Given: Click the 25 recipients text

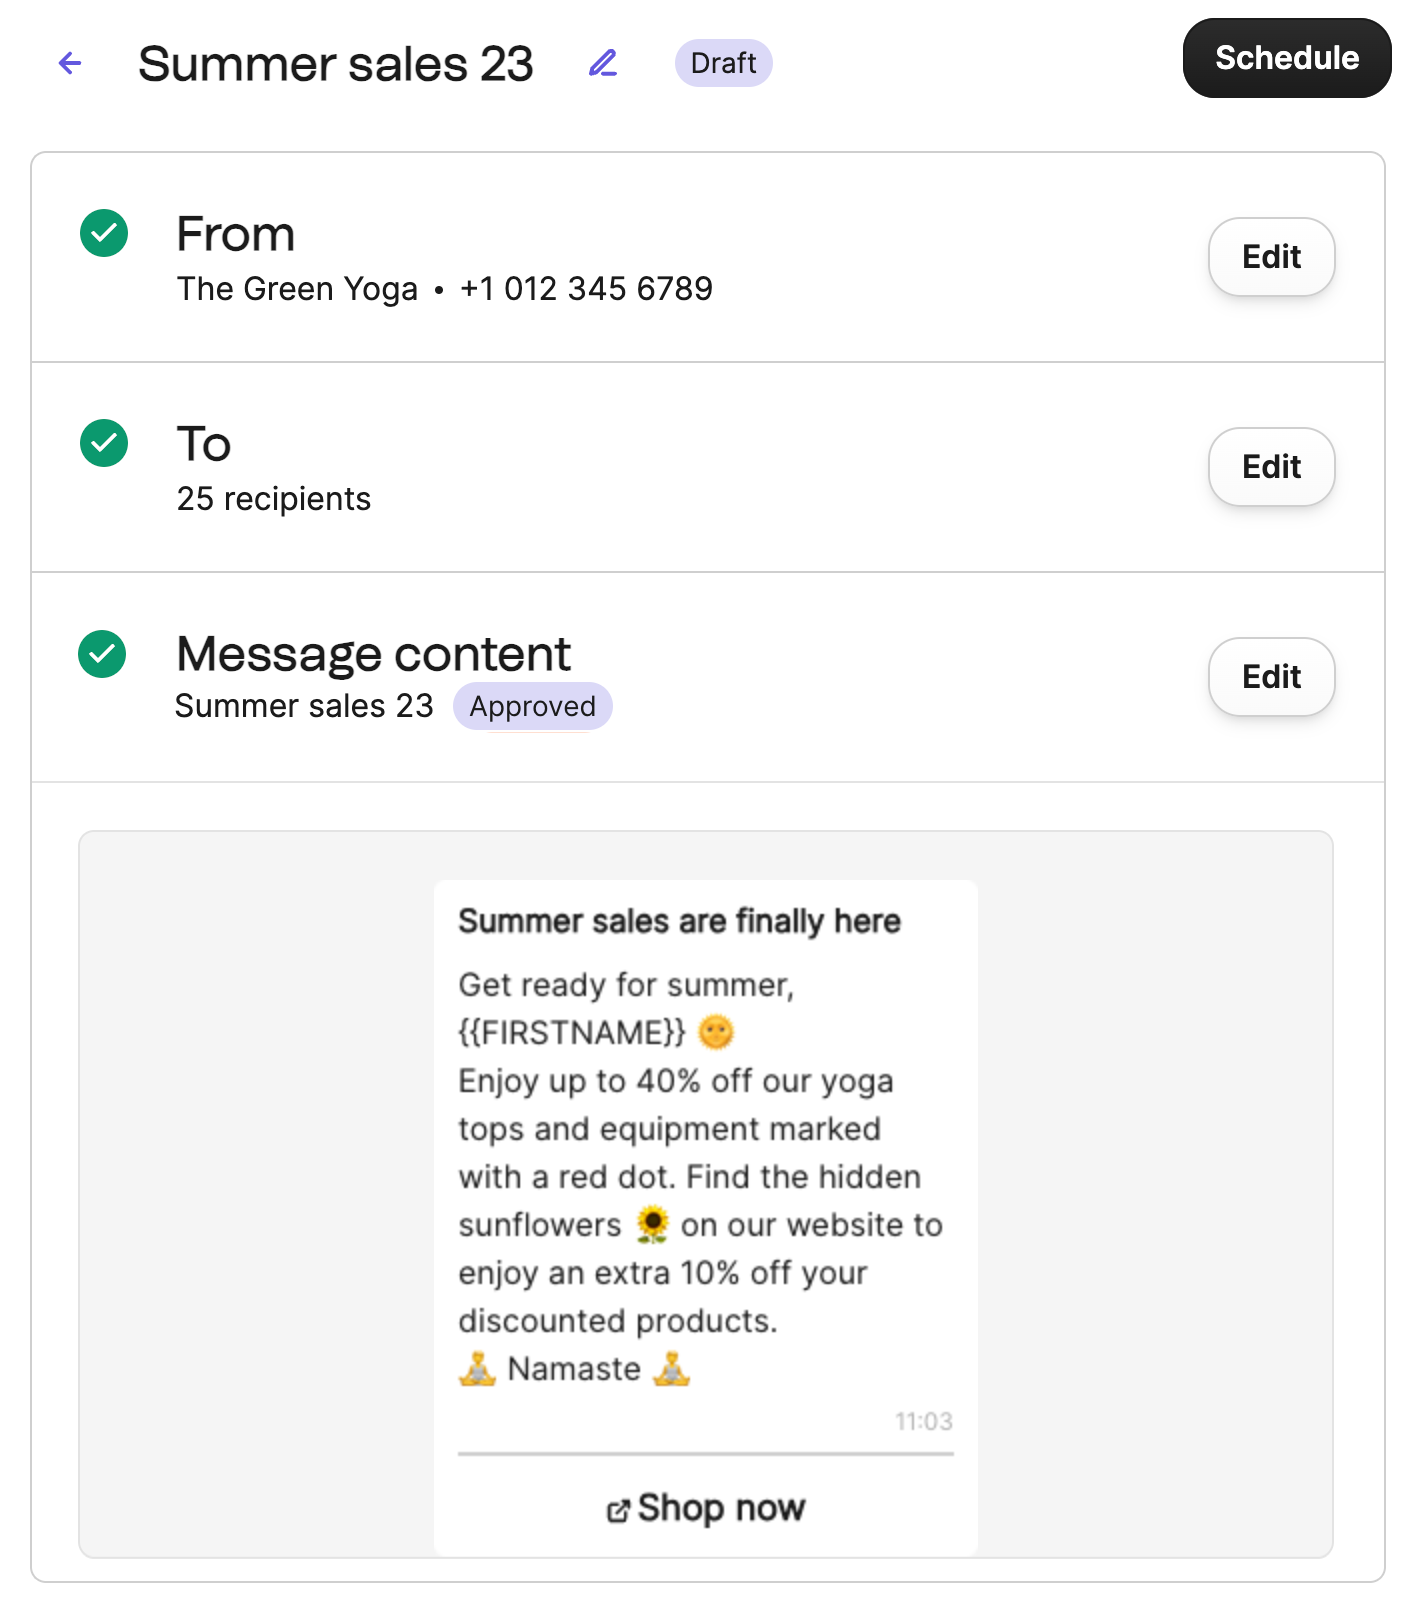Looking at the screenshot, I should [x=274, y=499].
